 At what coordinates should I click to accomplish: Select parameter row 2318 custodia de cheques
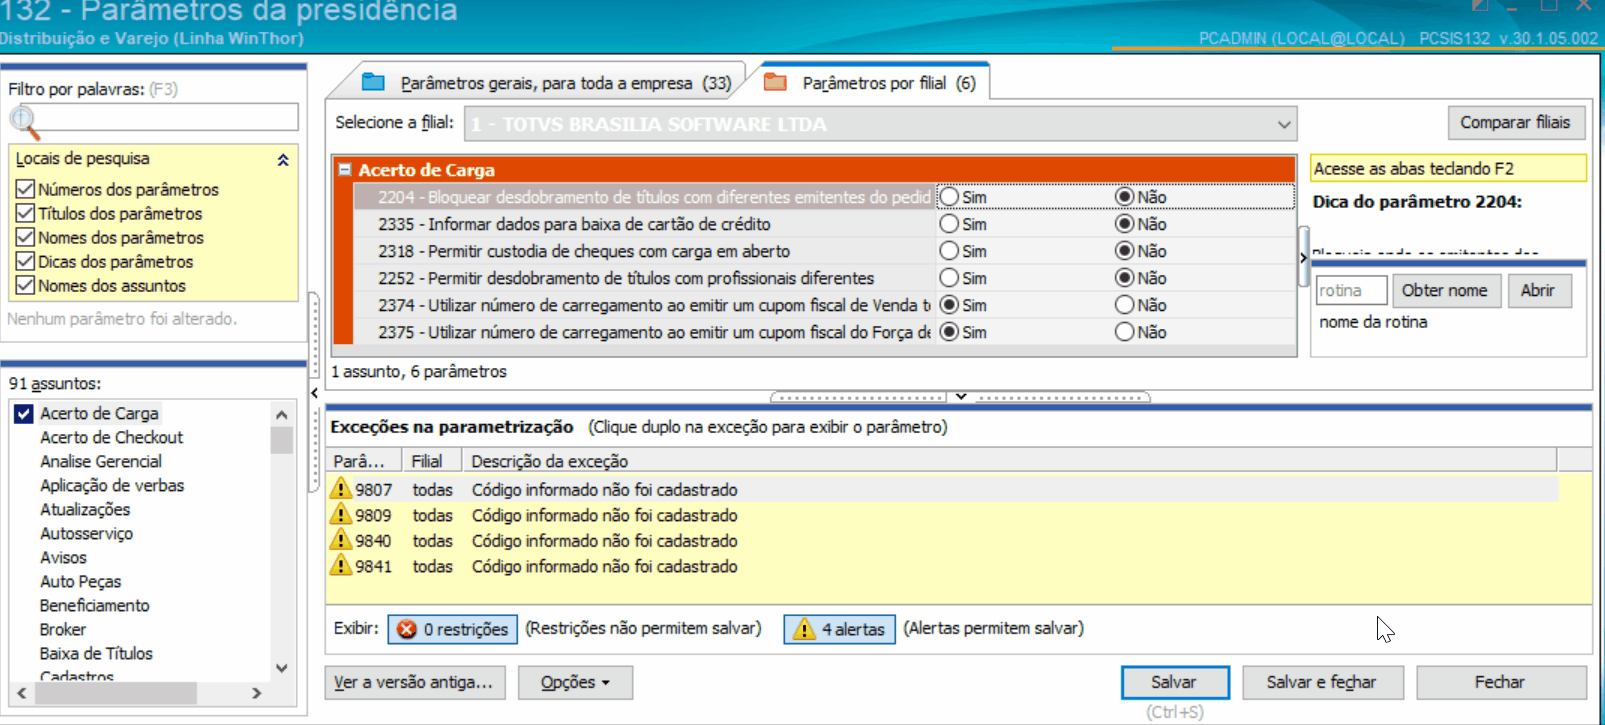point(645,251)
